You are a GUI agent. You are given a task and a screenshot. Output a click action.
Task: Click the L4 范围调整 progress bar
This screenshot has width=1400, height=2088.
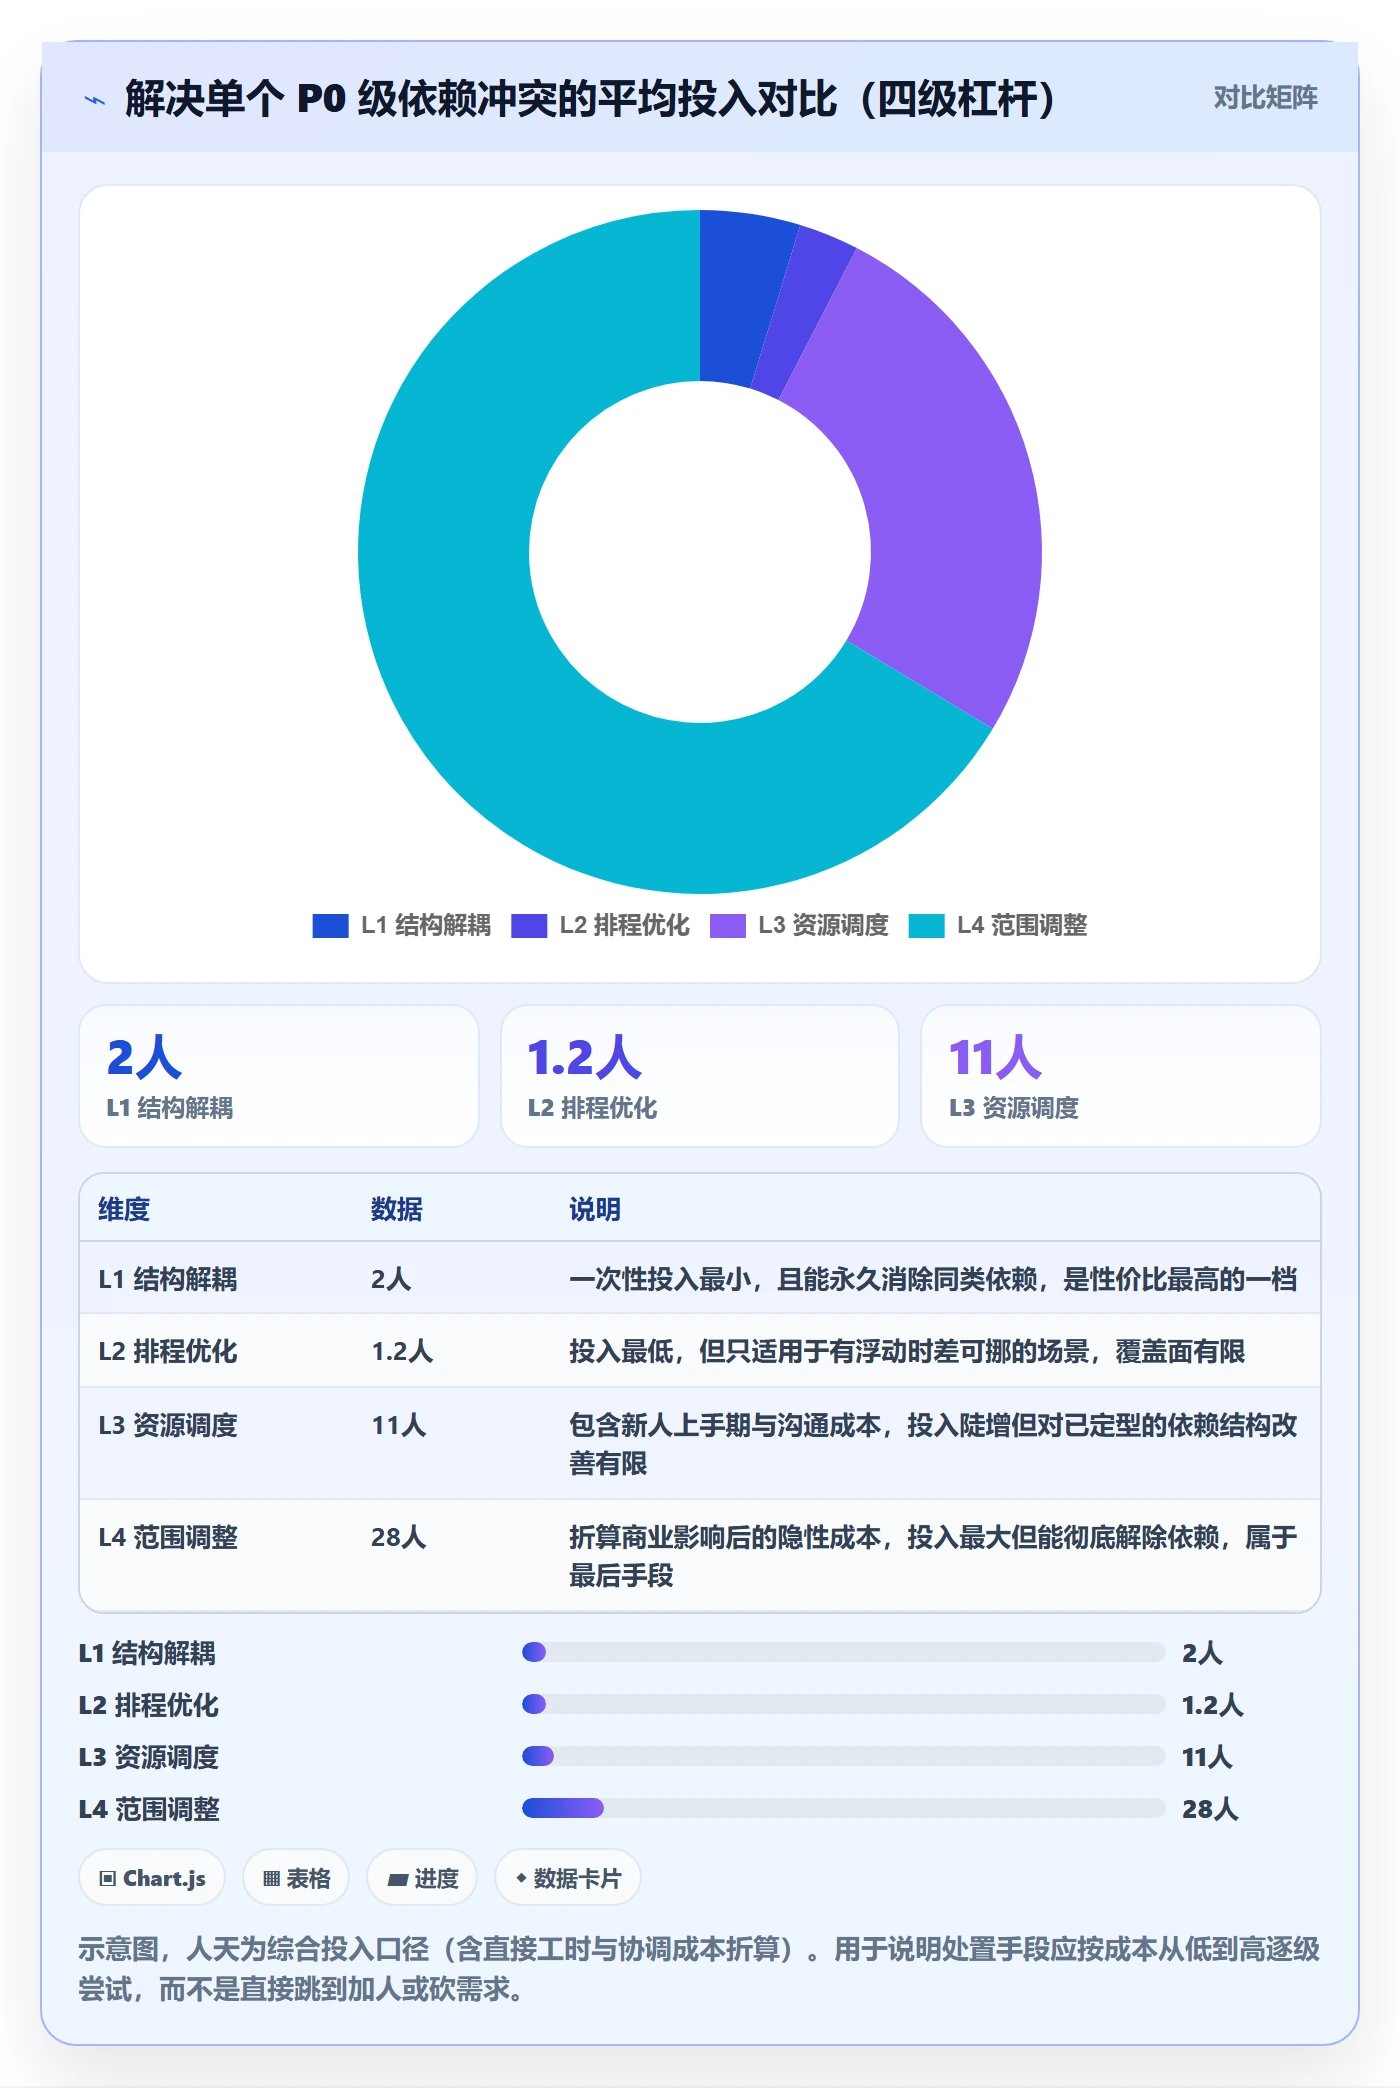[844, 1808]
